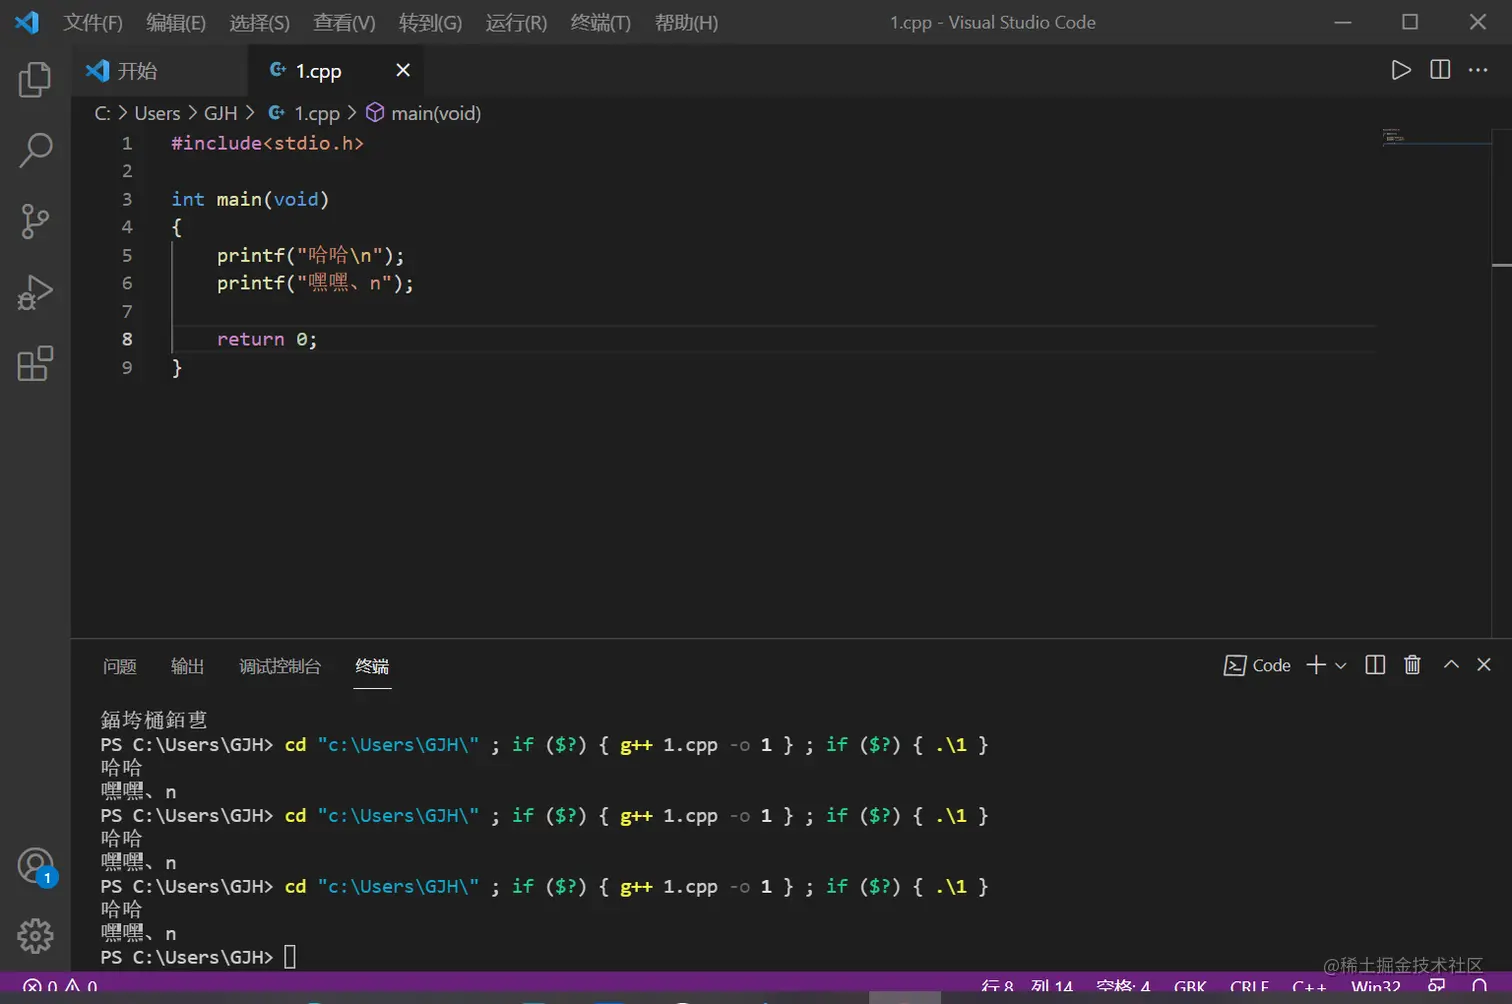1512x1004 pixels.
Task: Maximize the terminal panel with up chevron
Action: (x=1451, y=665)
